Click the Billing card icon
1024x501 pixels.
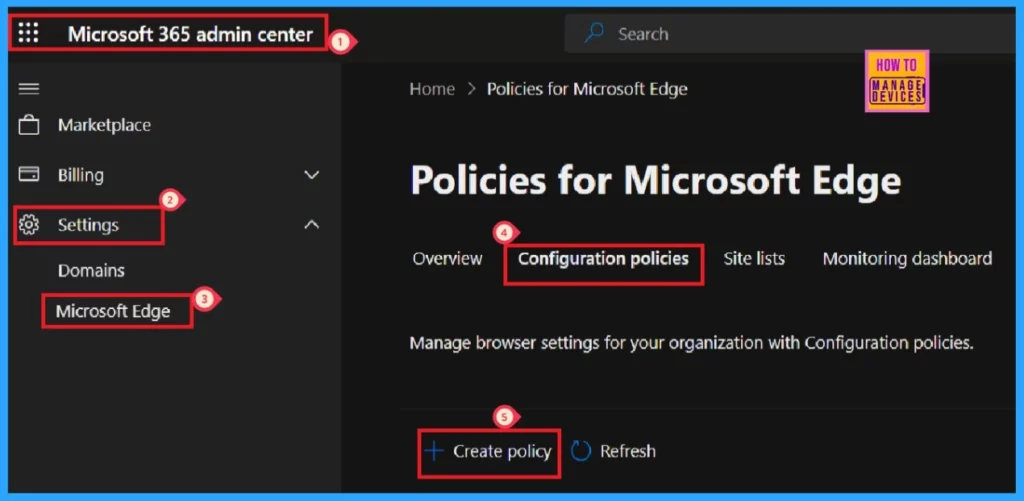tap(29, 174)
